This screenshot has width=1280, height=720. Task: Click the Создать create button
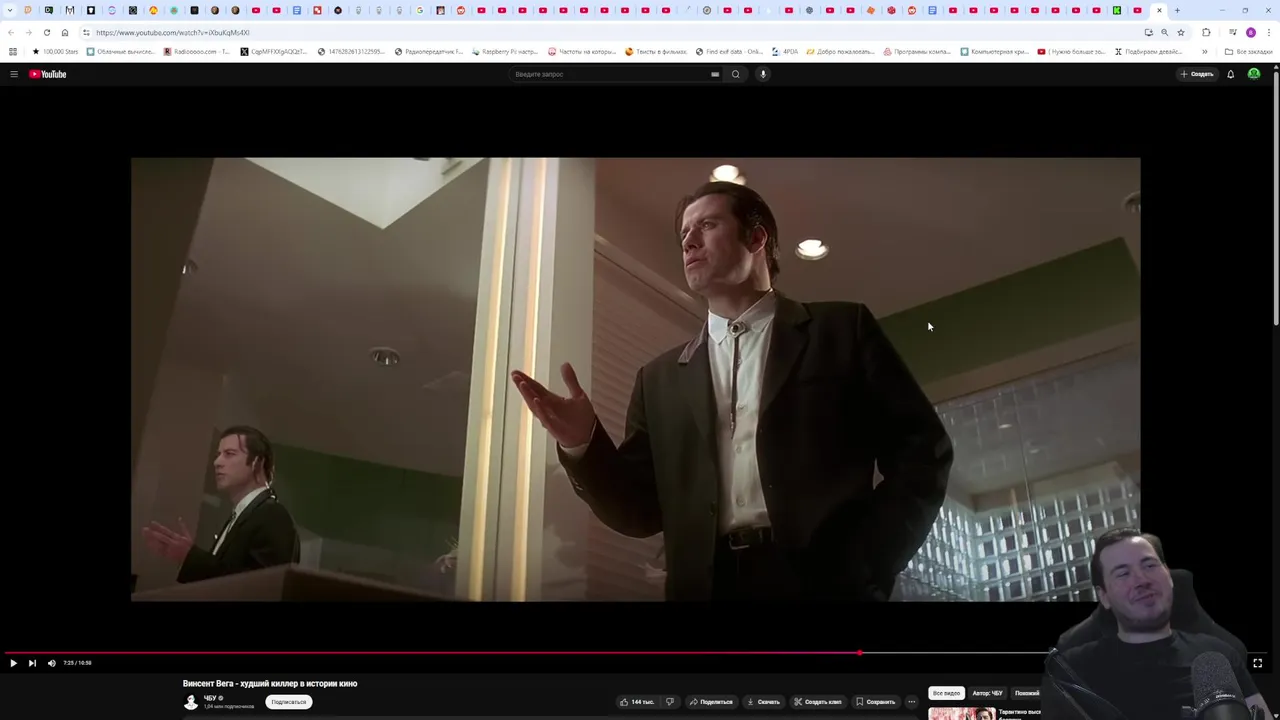[x=1196, y=74]
